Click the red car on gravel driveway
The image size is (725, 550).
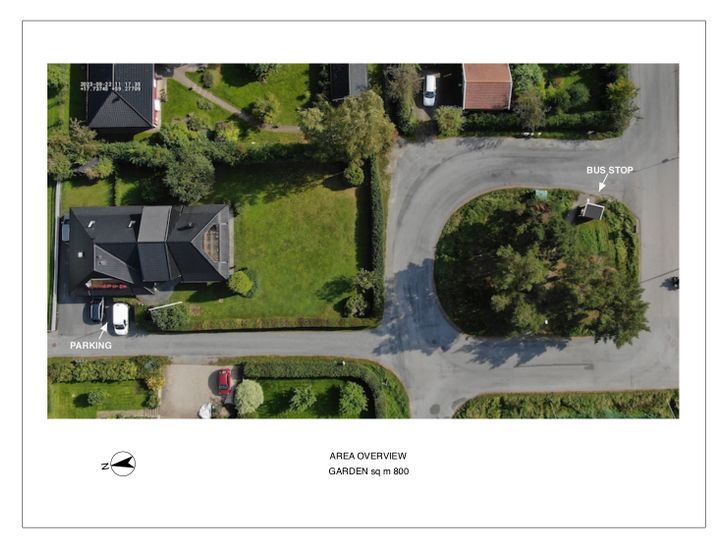(x=225, y=382)
